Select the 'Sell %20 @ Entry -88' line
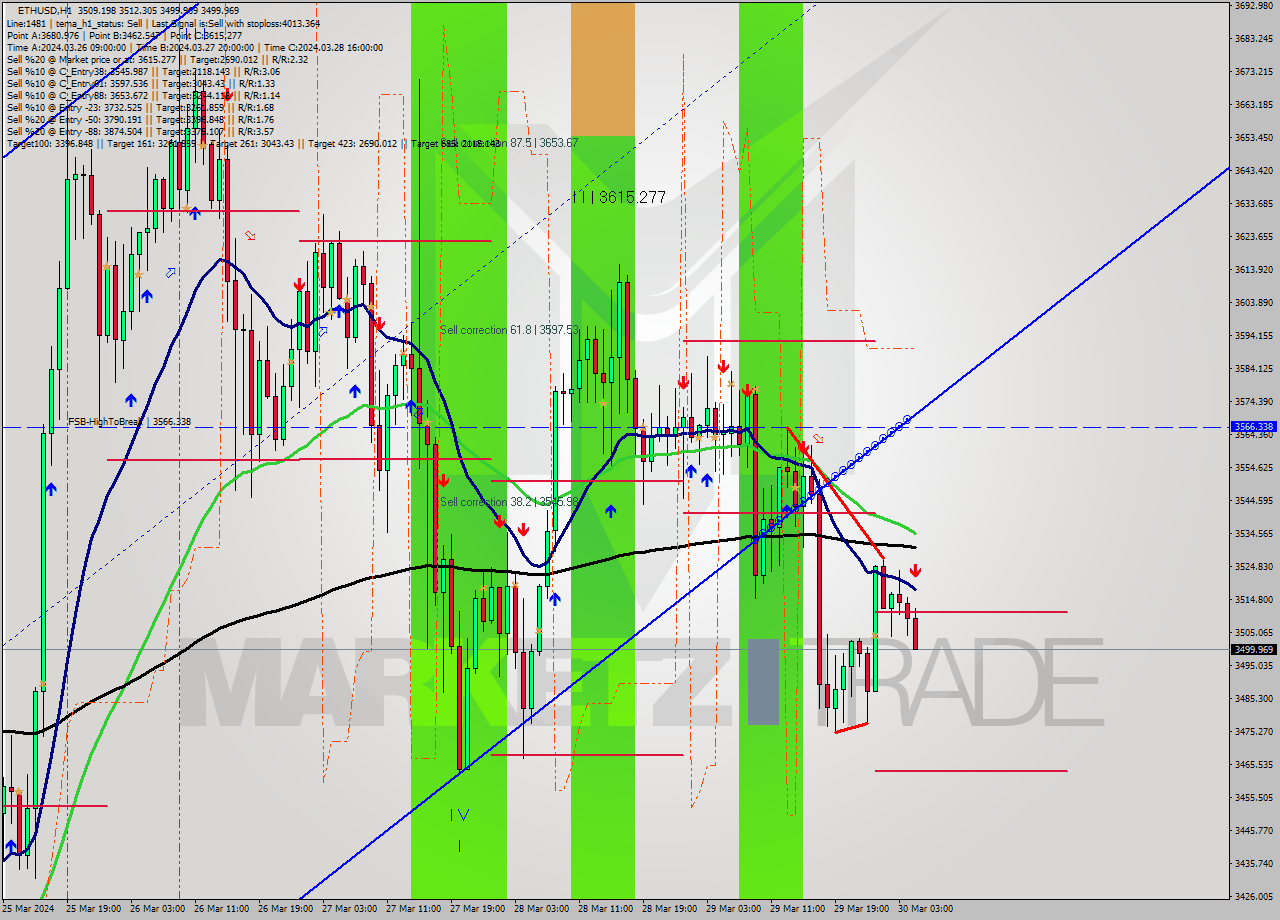 click(140, 131)
